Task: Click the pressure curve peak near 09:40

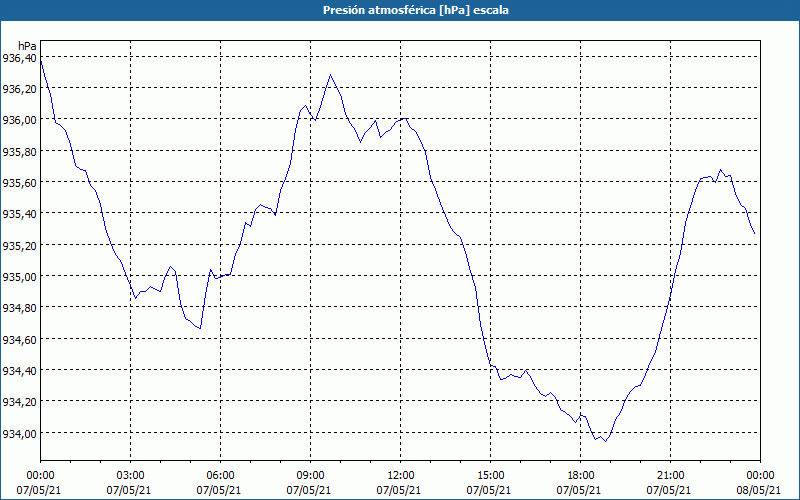Action: pos(331,75)
